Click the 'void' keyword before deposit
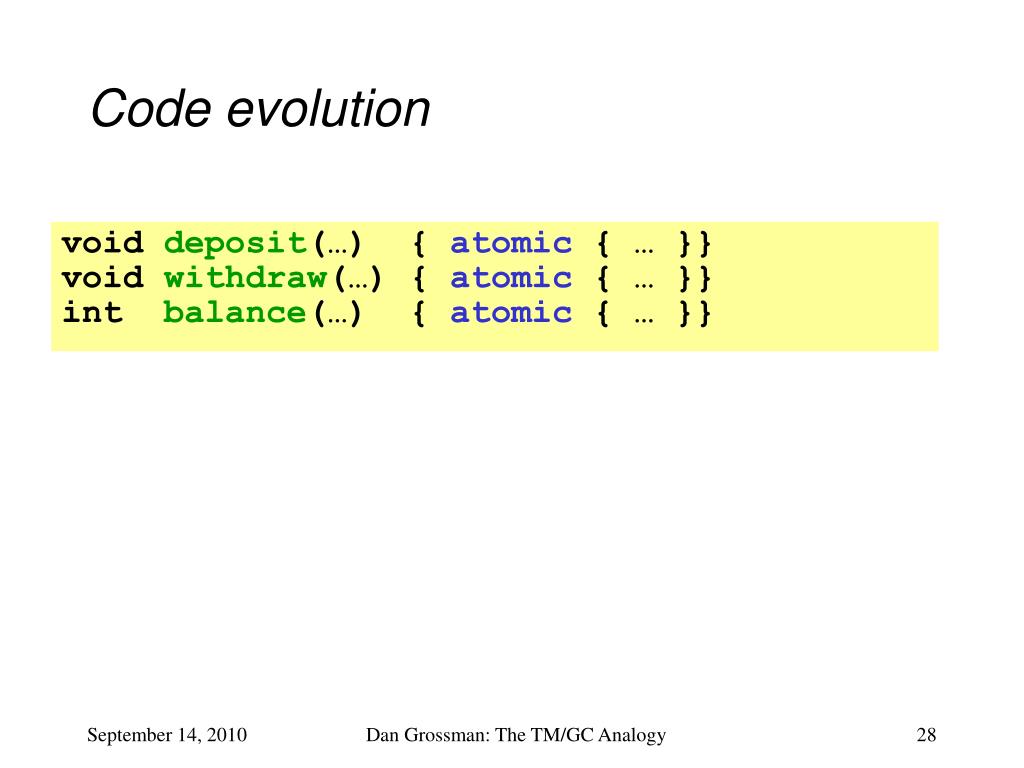 tap(103, 244)
